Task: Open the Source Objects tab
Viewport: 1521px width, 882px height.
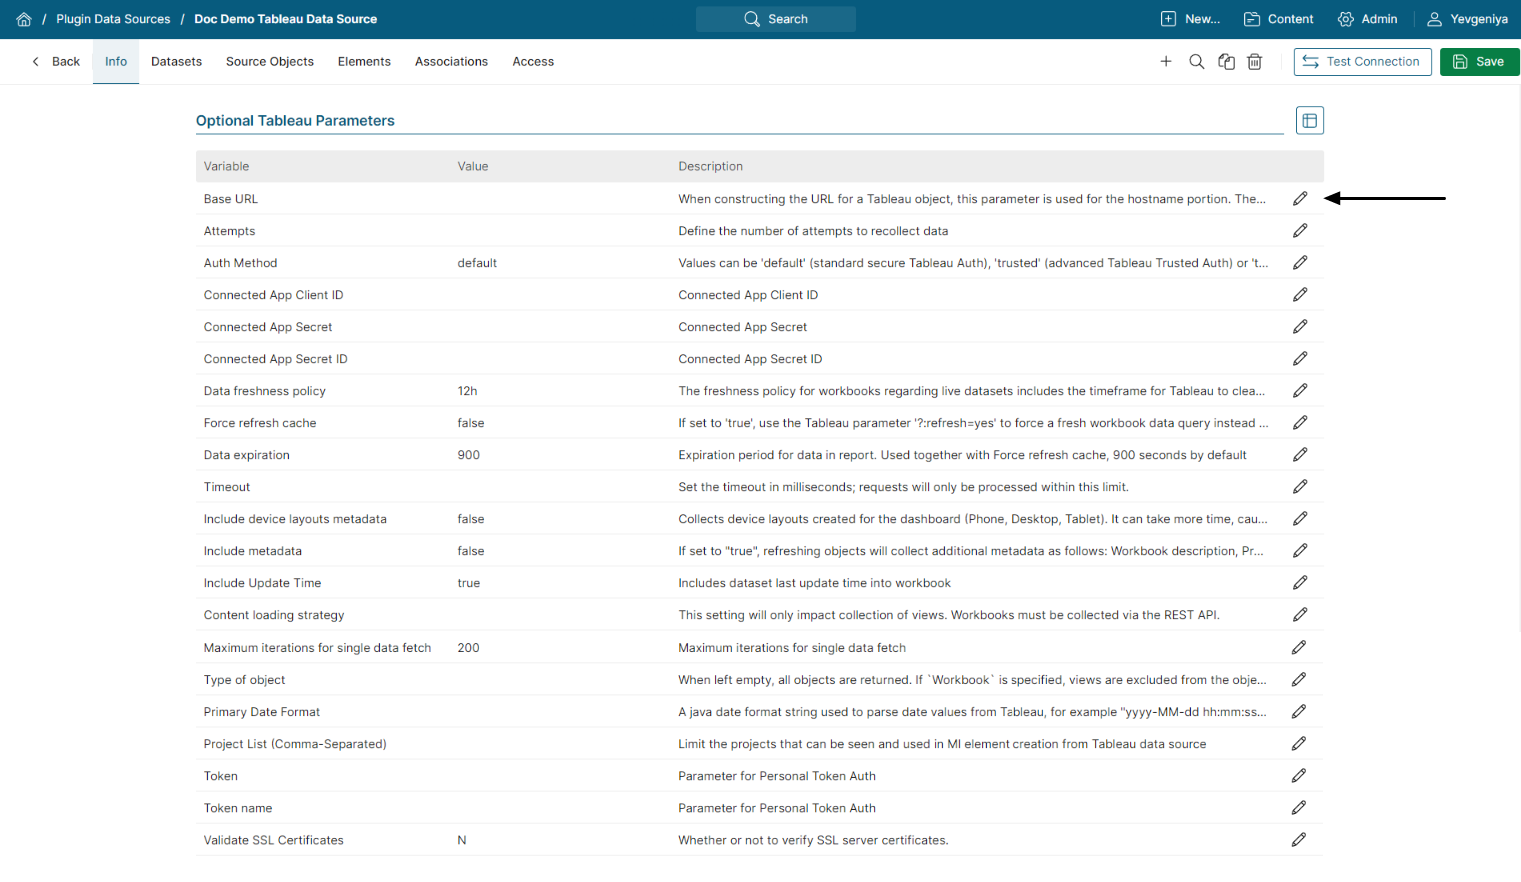Action: (x=270, y=62)
